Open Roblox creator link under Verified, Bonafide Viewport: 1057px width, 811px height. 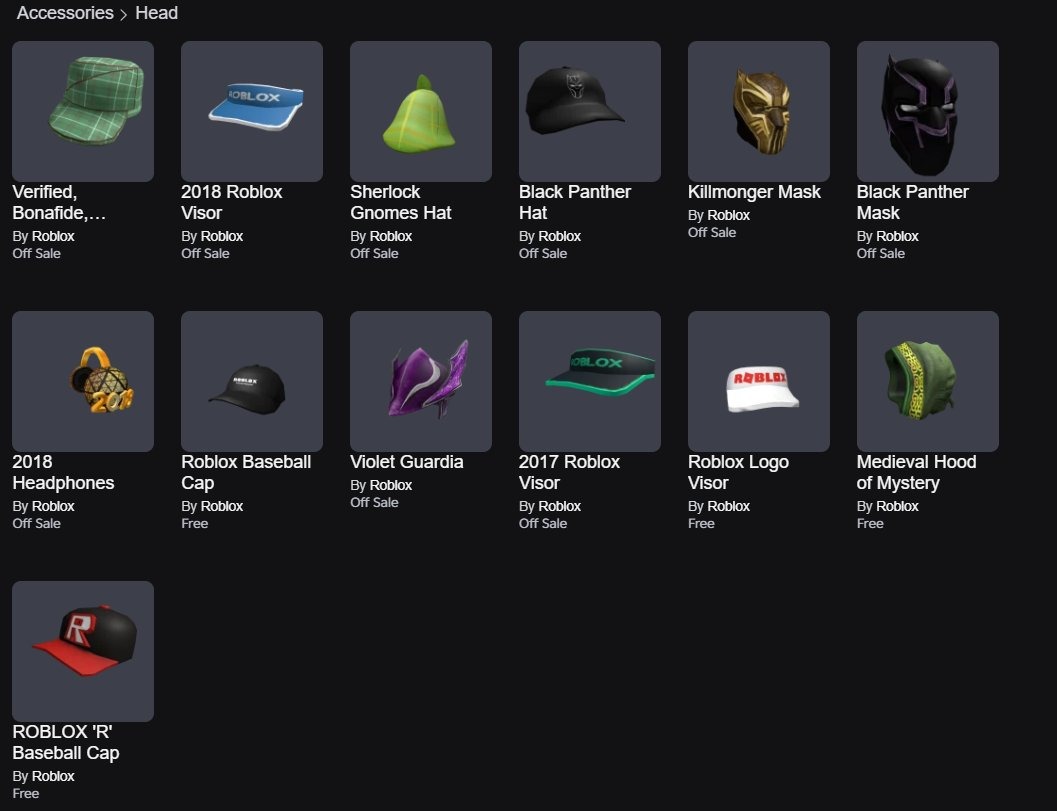[53, 236]
